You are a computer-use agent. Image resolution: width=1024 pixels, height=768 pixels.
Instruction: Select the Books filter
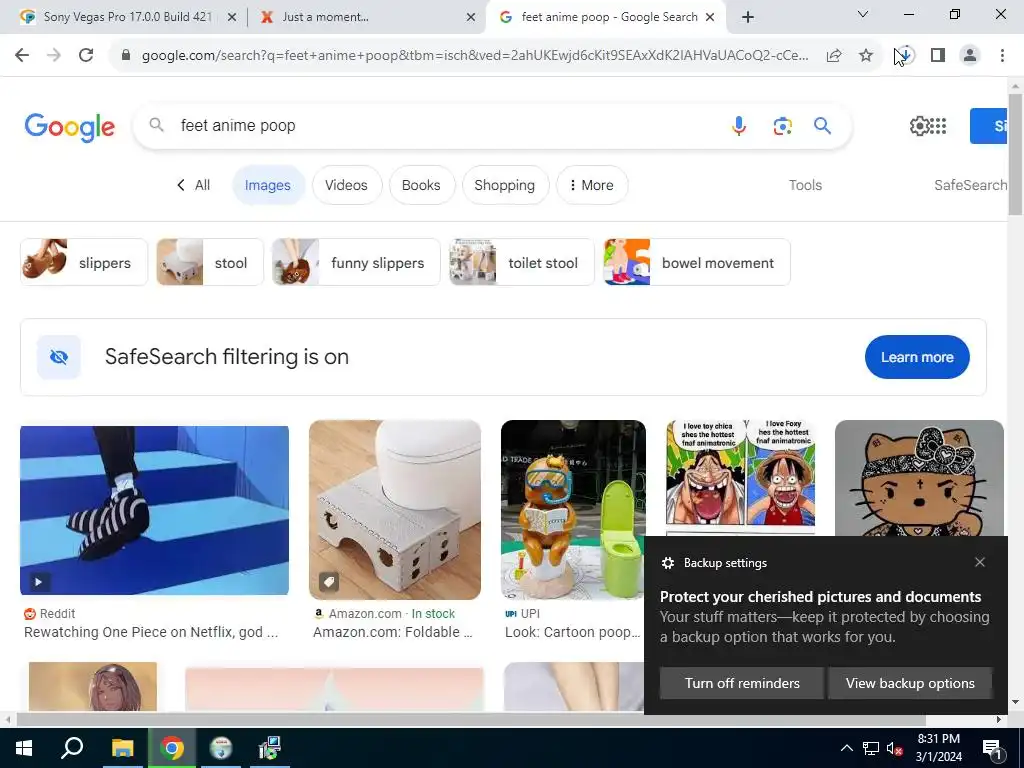tap(421, 185)
